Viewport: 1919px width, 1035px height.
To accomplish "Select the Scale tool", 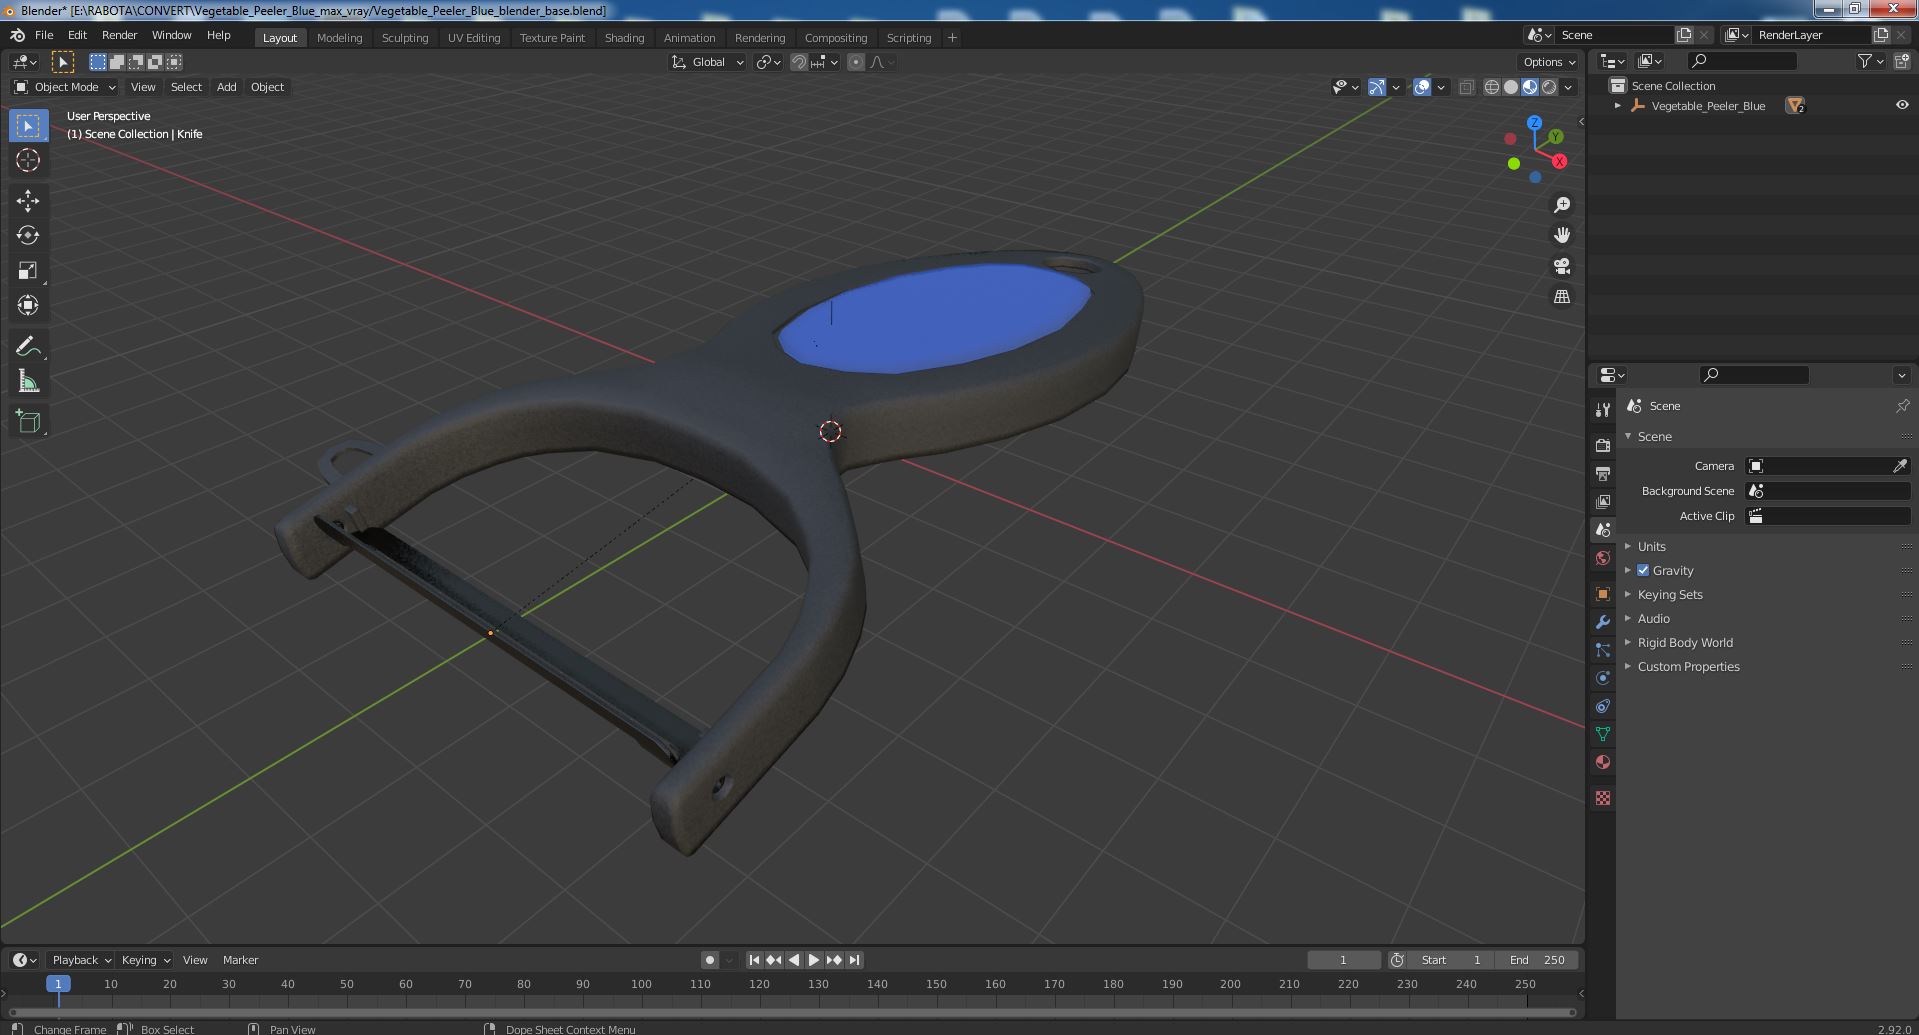I will 28,270.
